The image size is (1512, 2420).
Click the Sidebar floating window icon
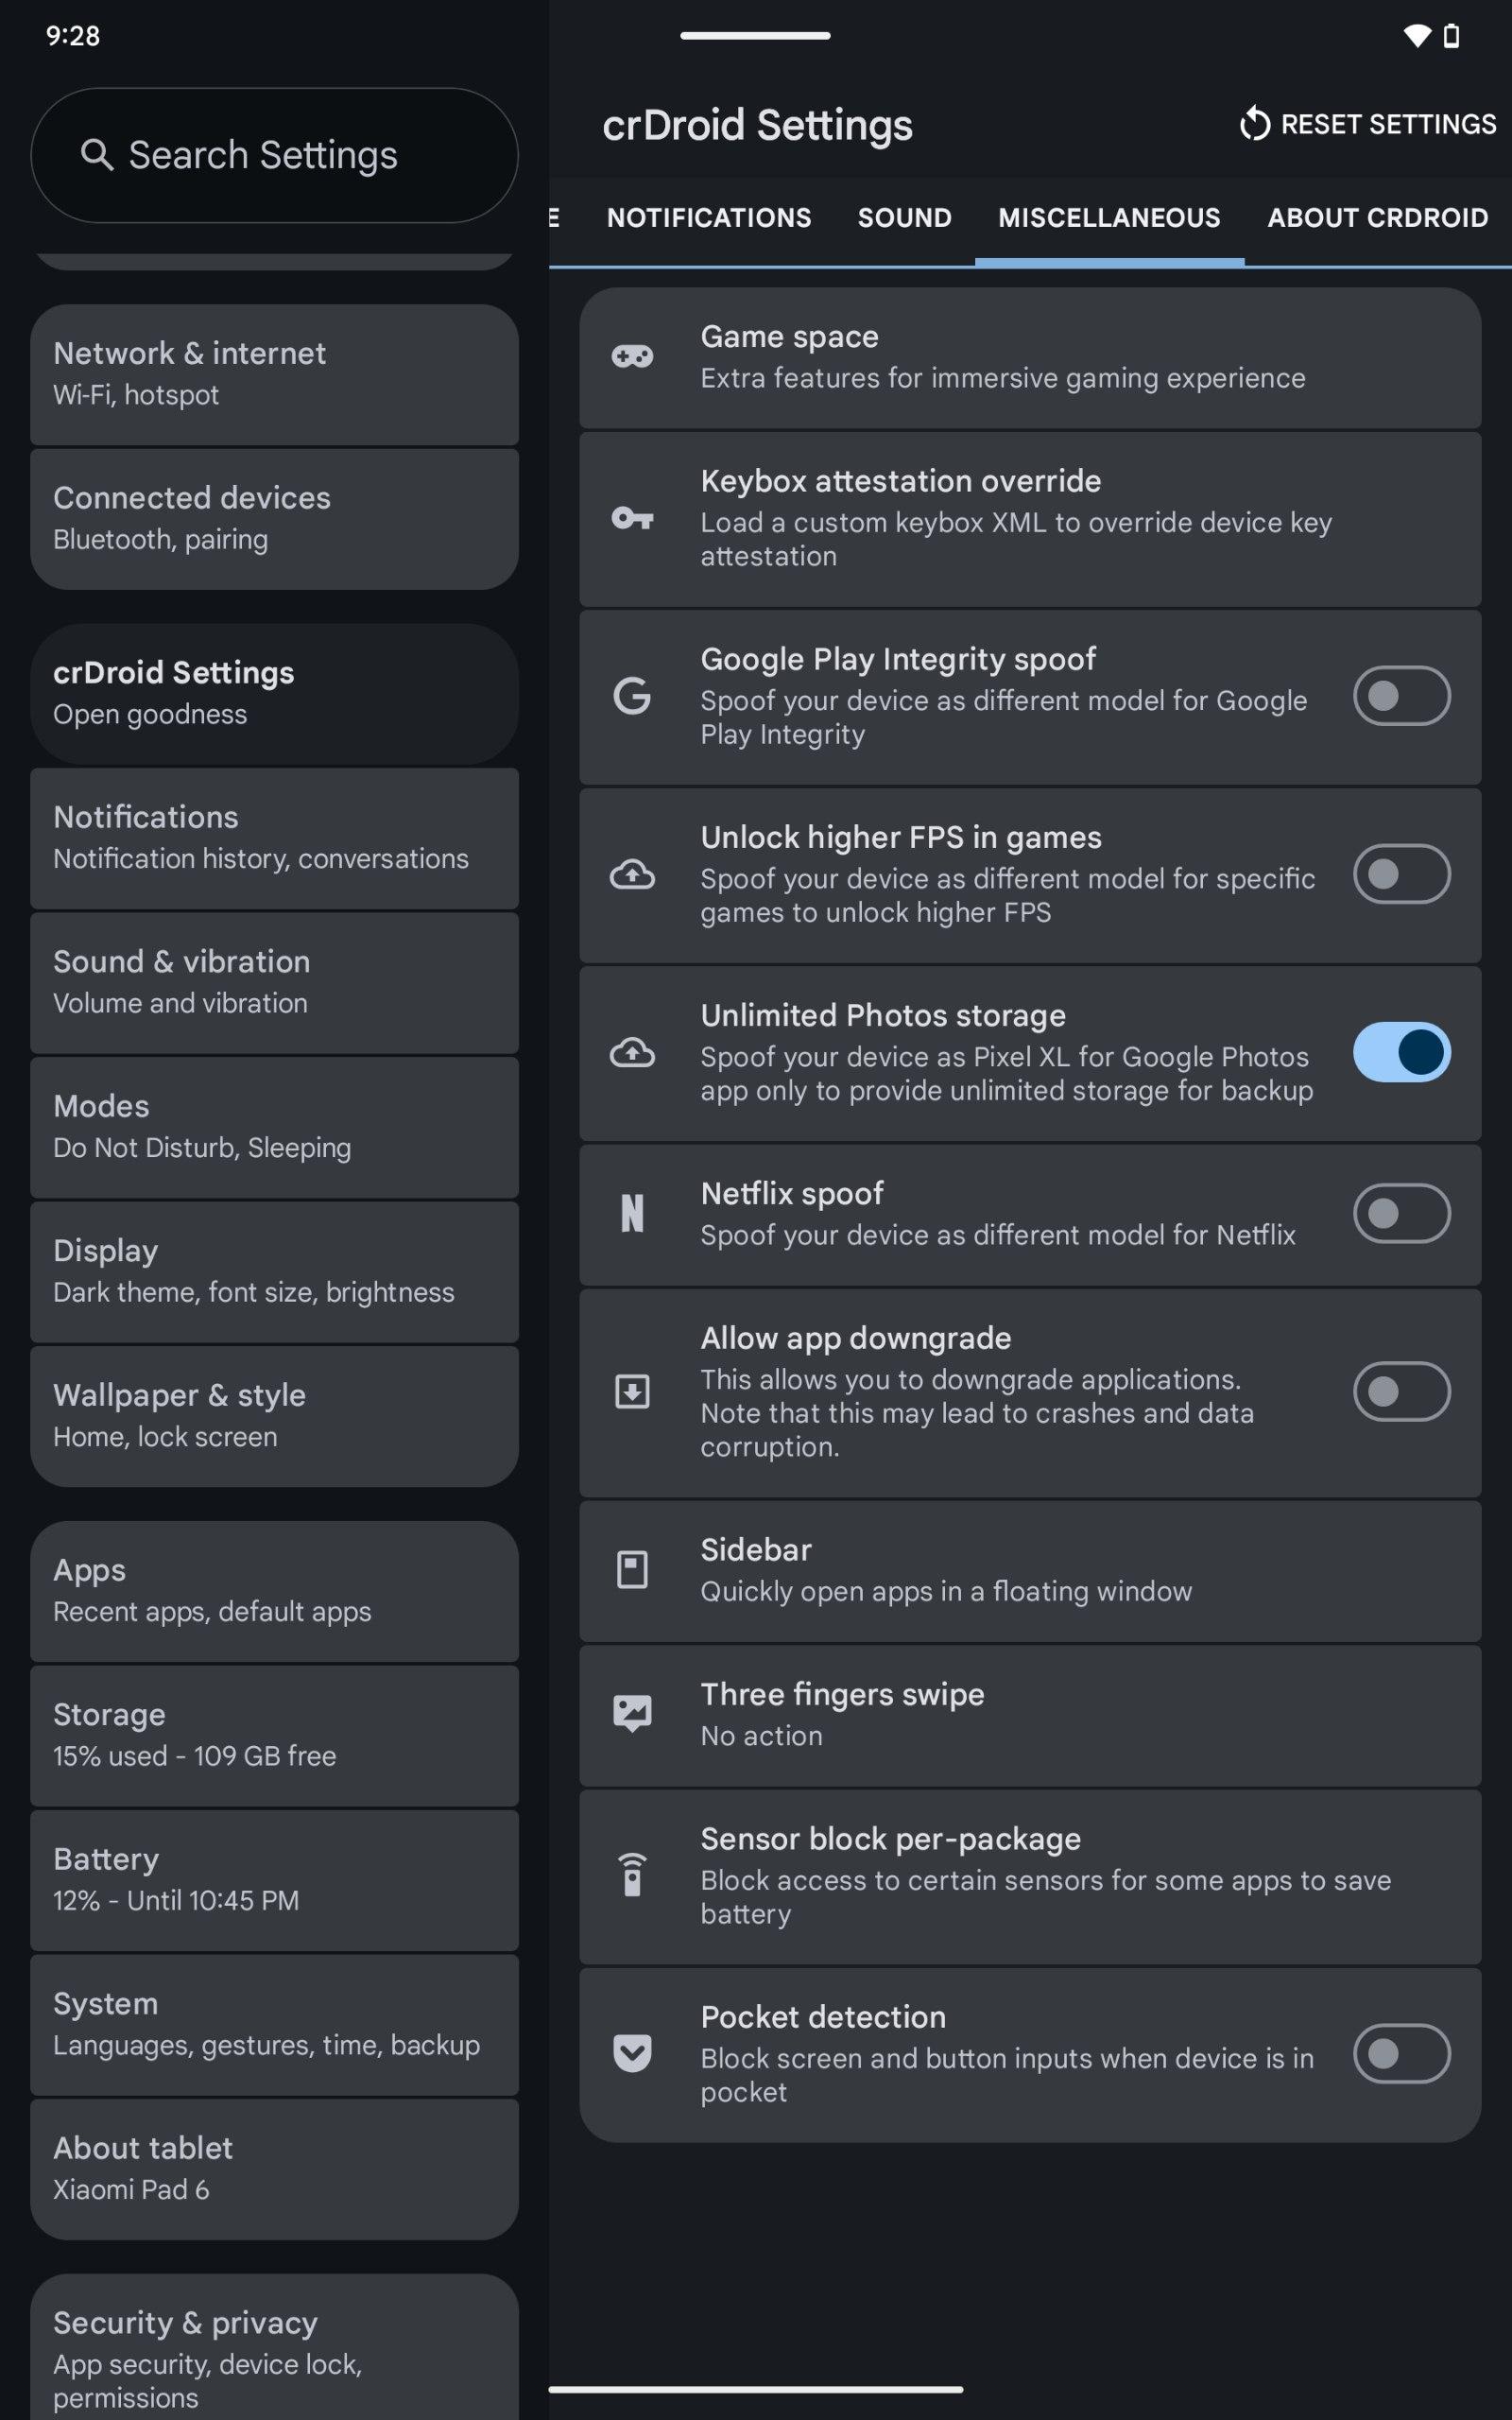tap(632, 1569)
